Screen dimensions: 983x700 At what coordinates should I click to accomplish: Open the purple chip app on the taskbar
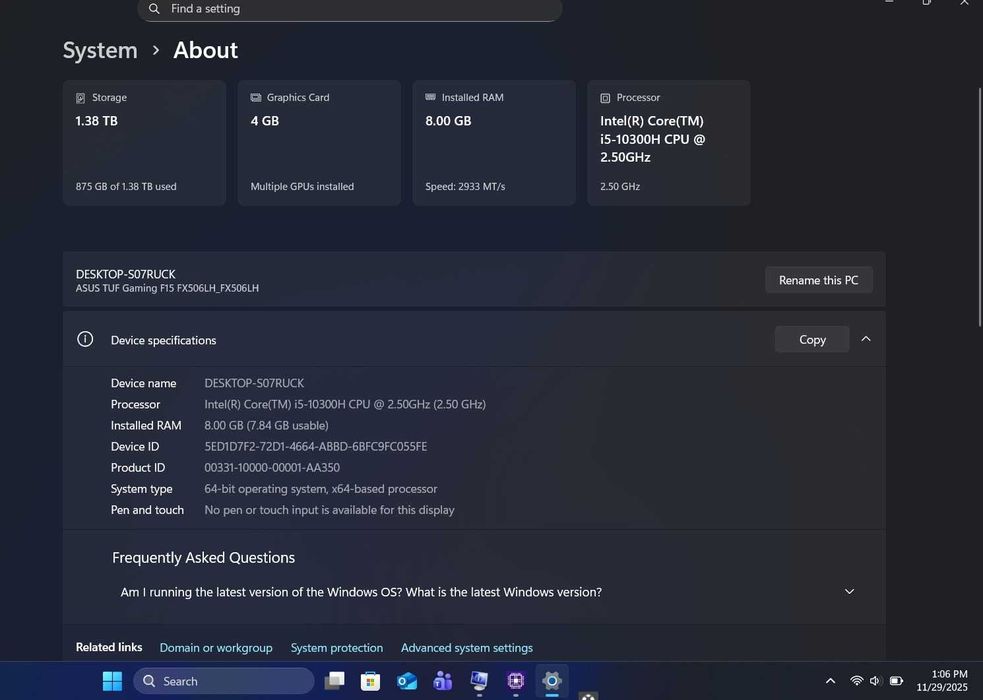pos(515,681)
